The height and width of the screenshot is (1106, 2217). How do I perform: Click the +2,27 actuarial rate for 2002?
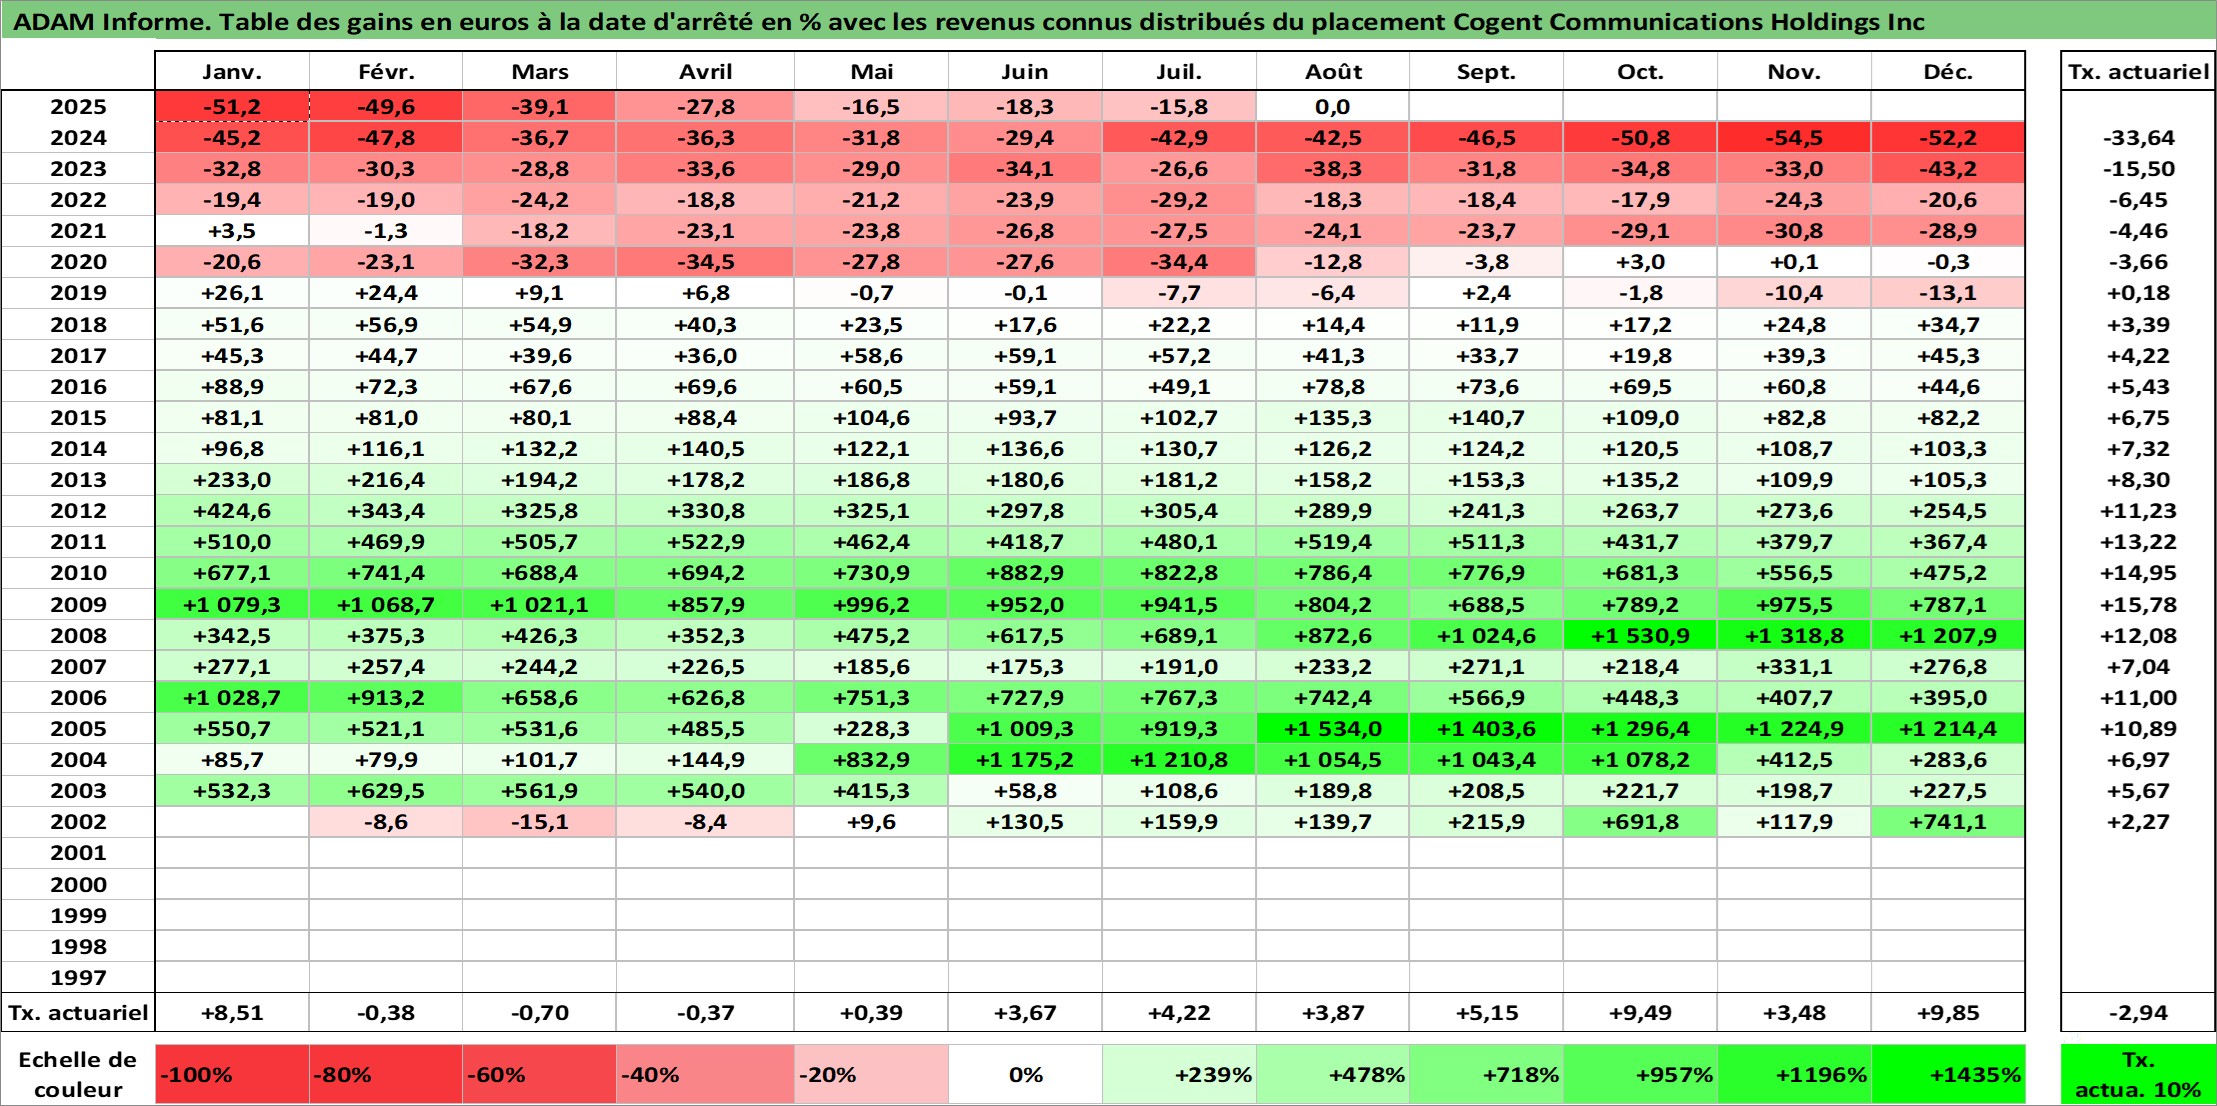pos(2138,822)
